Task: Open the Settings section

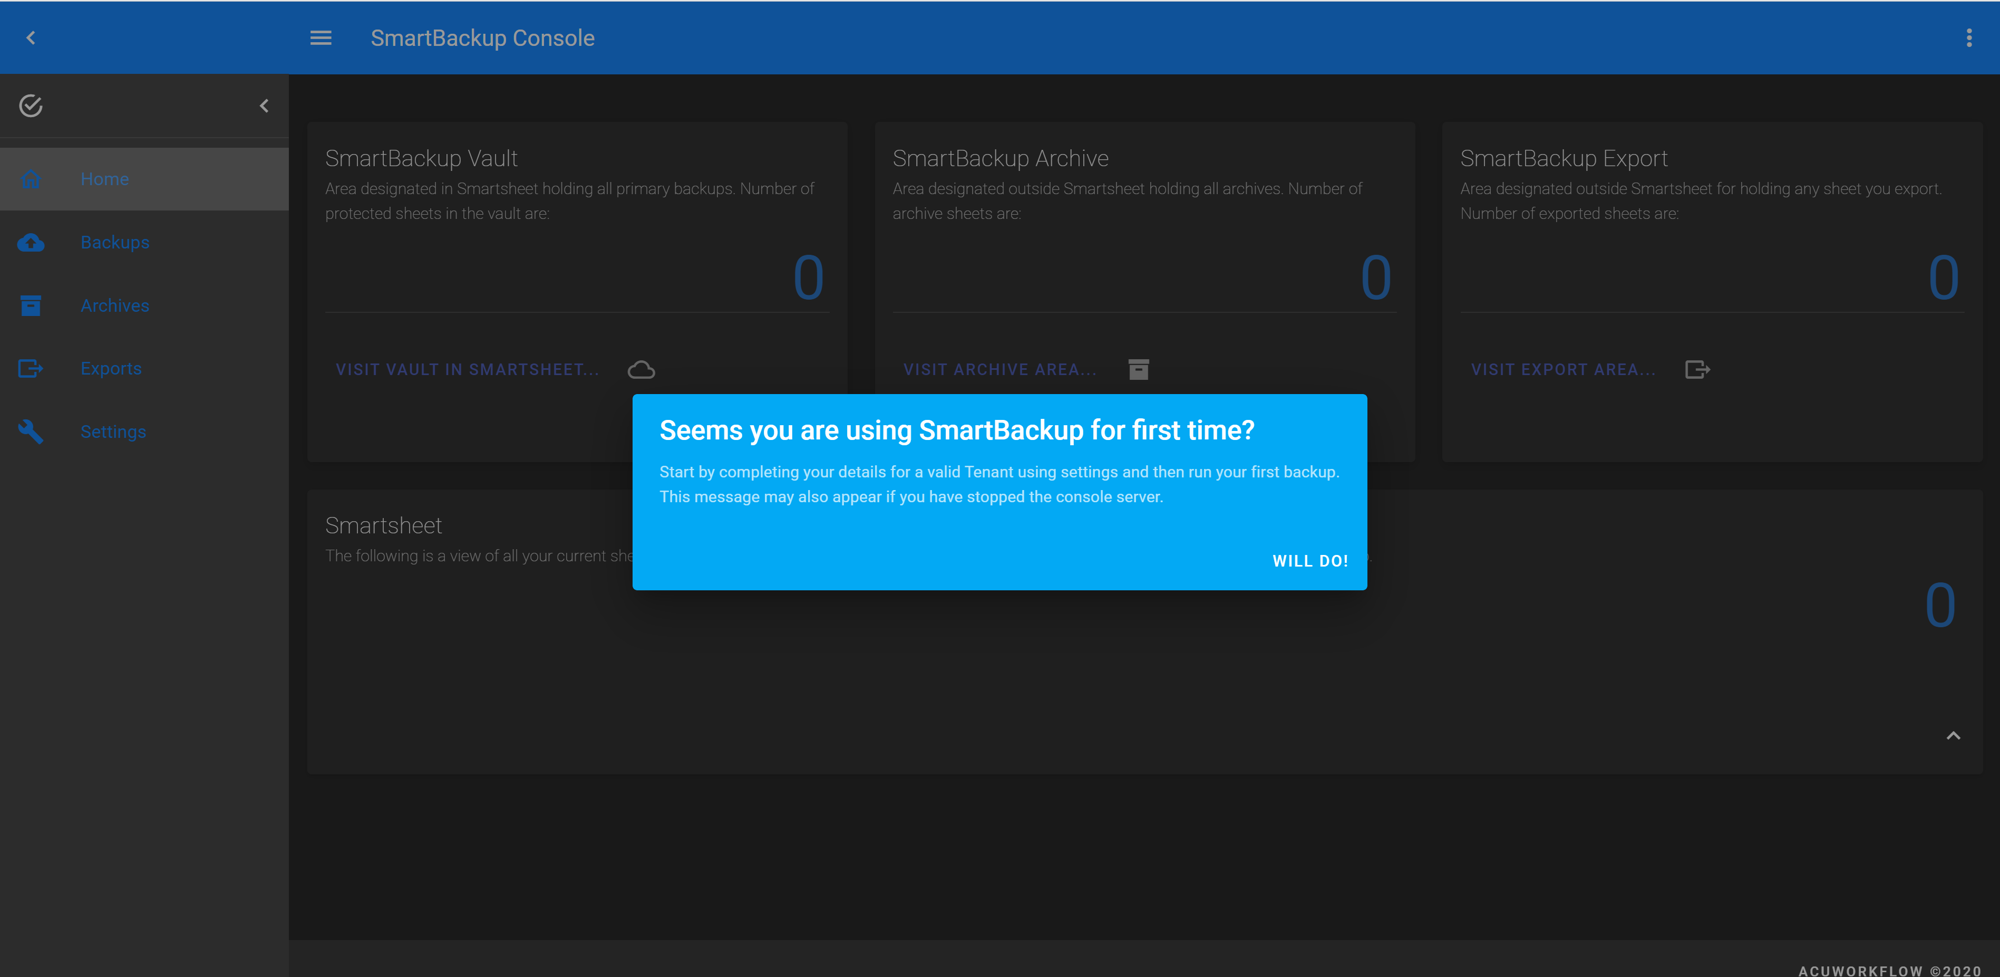Action: pos(113,432)
